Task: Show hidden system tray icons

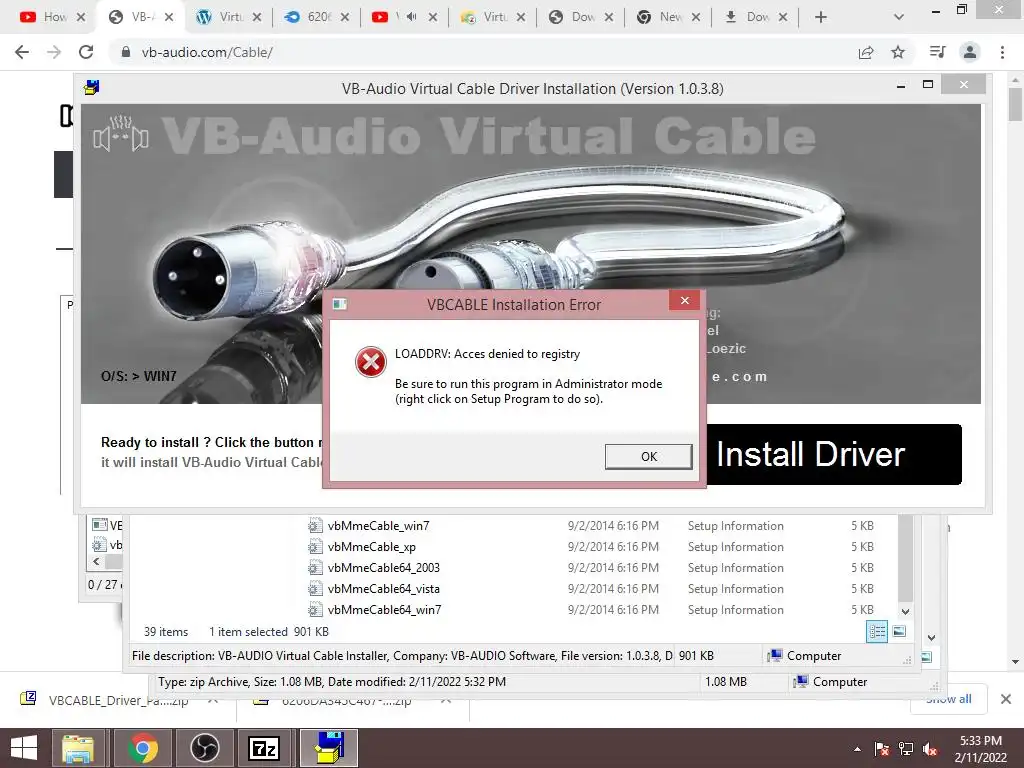Action: (x=857, y=749)
